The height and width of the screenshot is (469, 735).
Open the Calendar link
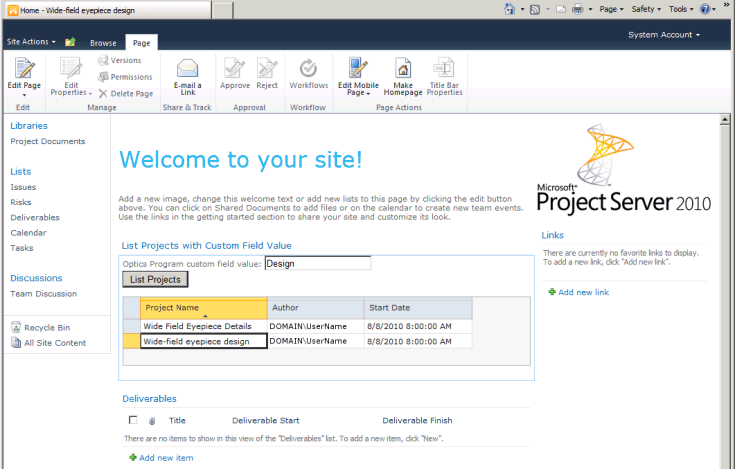[29, 232]
